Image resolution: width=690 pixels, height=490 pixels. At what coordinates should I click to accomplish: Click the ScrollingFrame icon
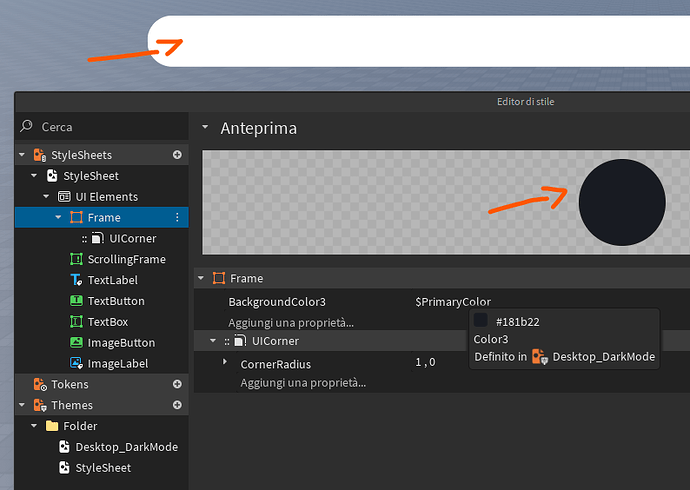[76, 259]
